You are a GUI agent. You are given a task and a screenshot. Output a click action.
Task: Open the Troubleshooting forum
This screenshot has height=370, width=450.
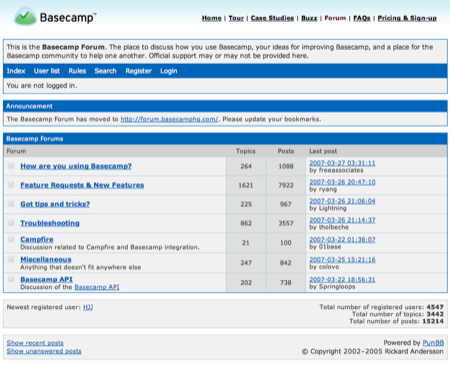(50, 223)
